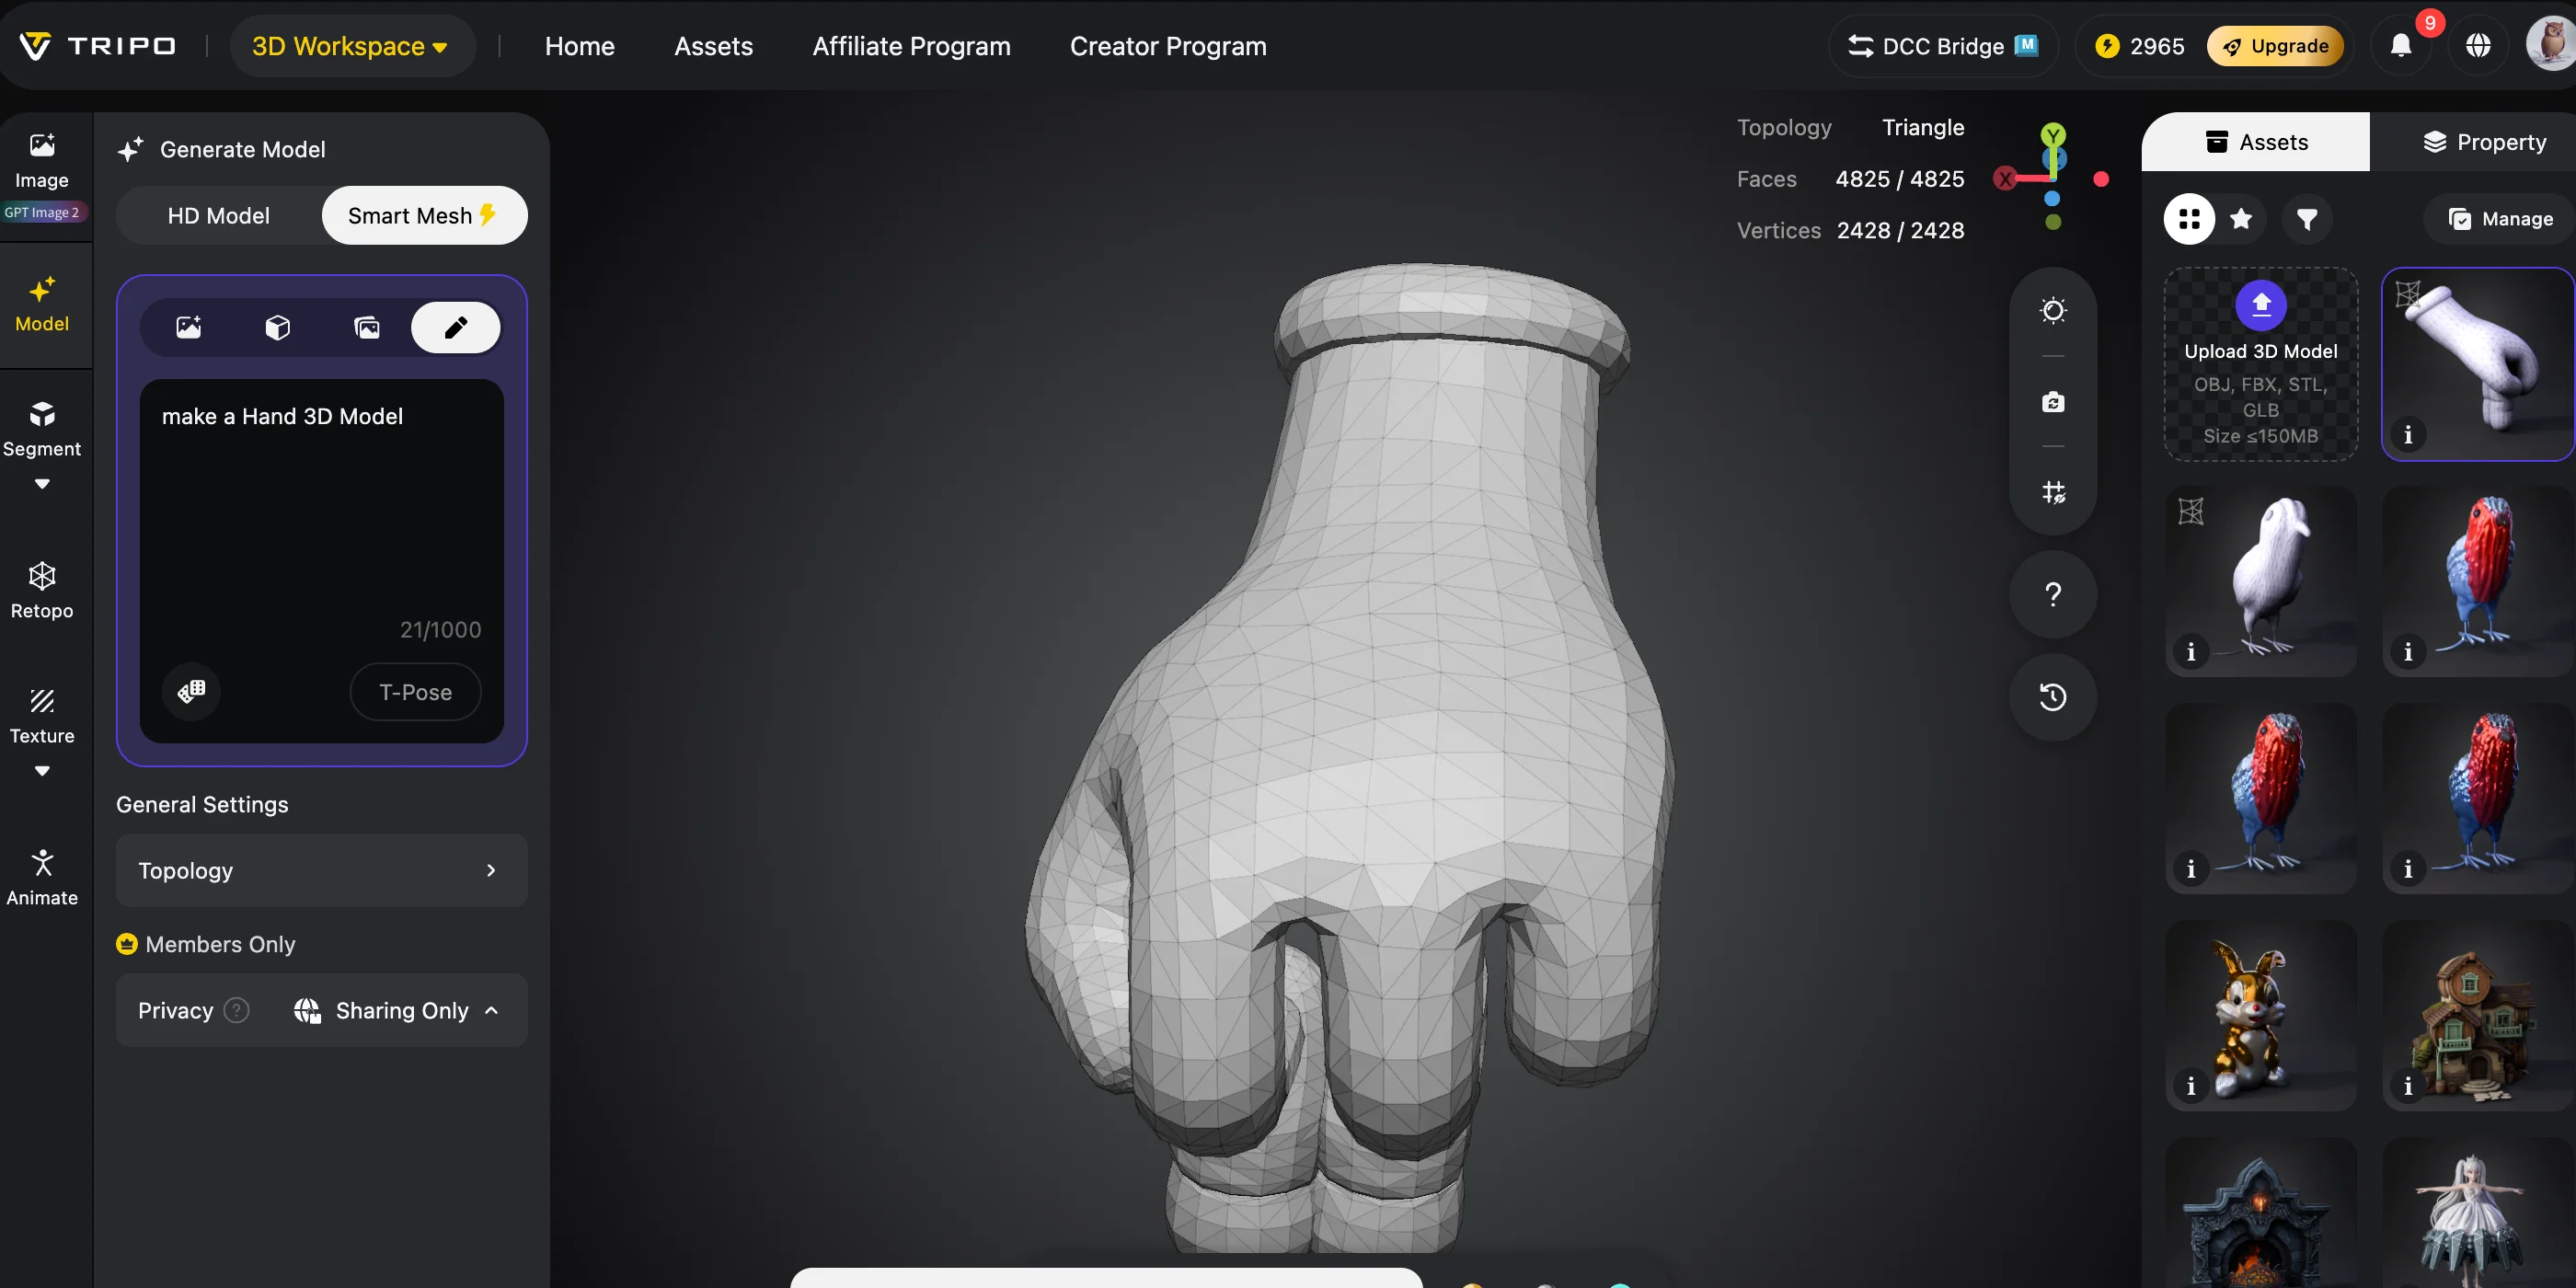Select the wooden house asset thumbnail
This screenshot has height=1288, width=2576.
(2478, 1015)
